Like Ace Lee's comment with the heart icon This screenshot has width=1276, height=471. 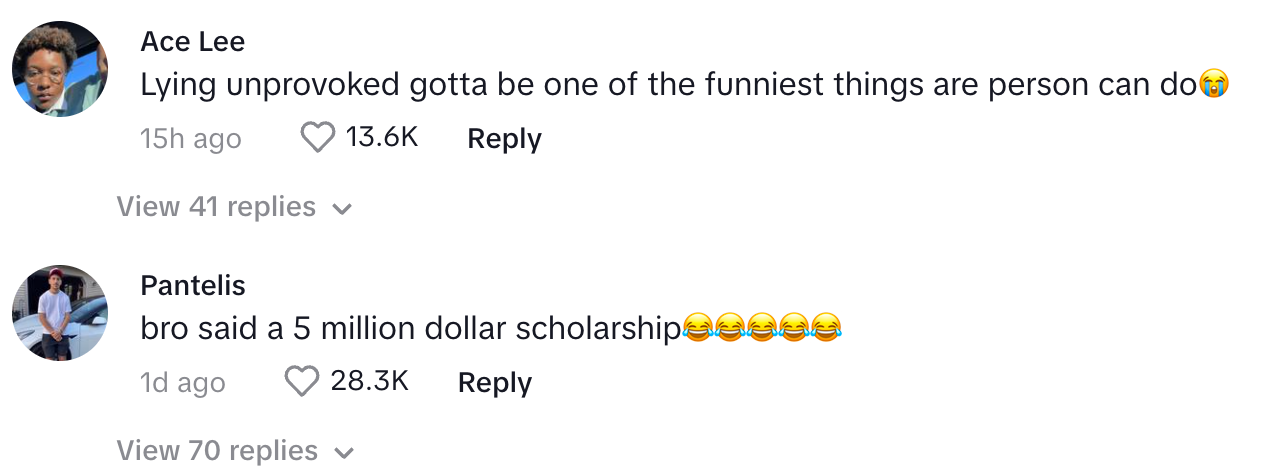coord(318,138)
